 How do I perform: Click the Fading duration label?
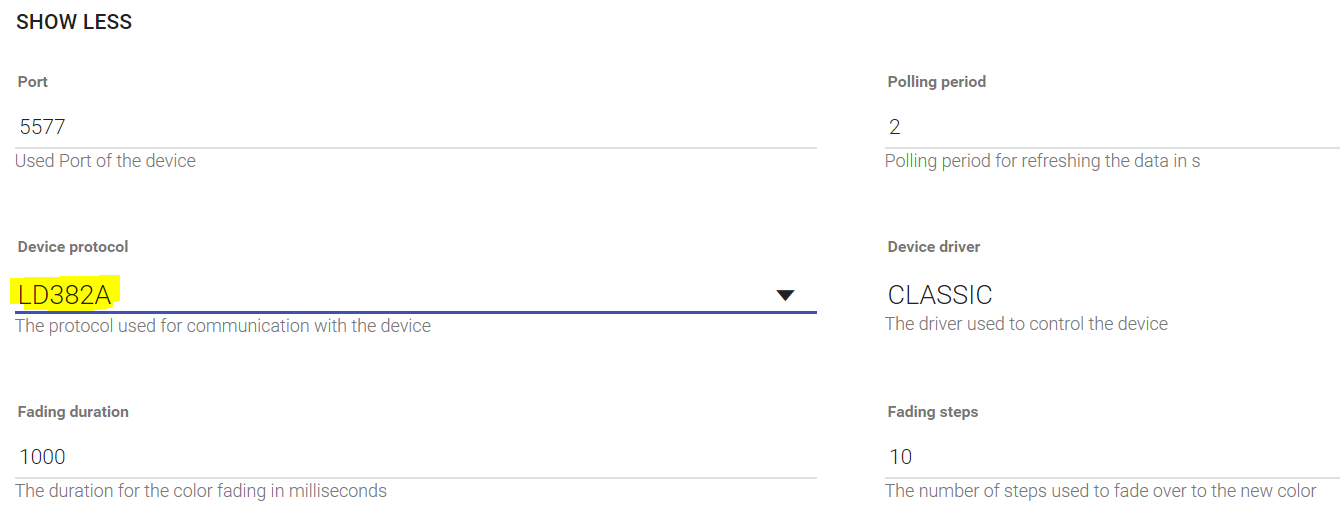[73, 412]
